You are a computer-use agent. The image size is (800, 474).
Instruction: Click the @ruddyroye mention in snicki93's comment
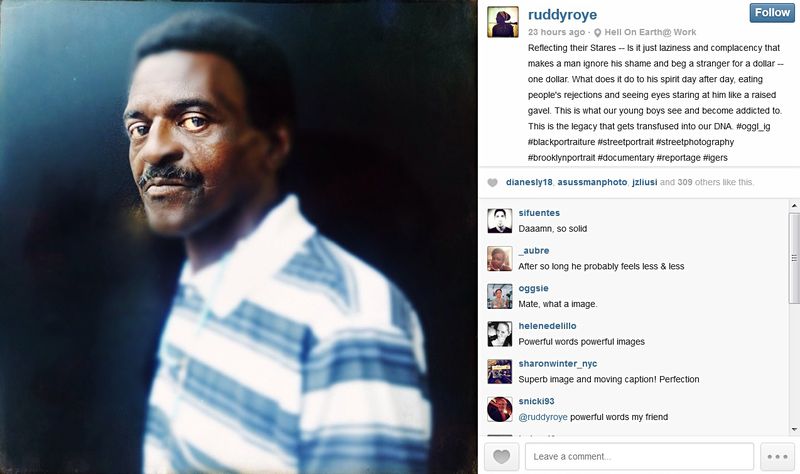543,417
